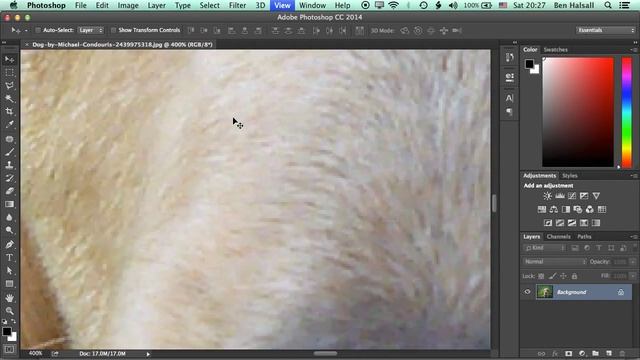The height and width of the screenshot is (360, 640).
Task: Select the Blur tool
Action: [9, 217]
